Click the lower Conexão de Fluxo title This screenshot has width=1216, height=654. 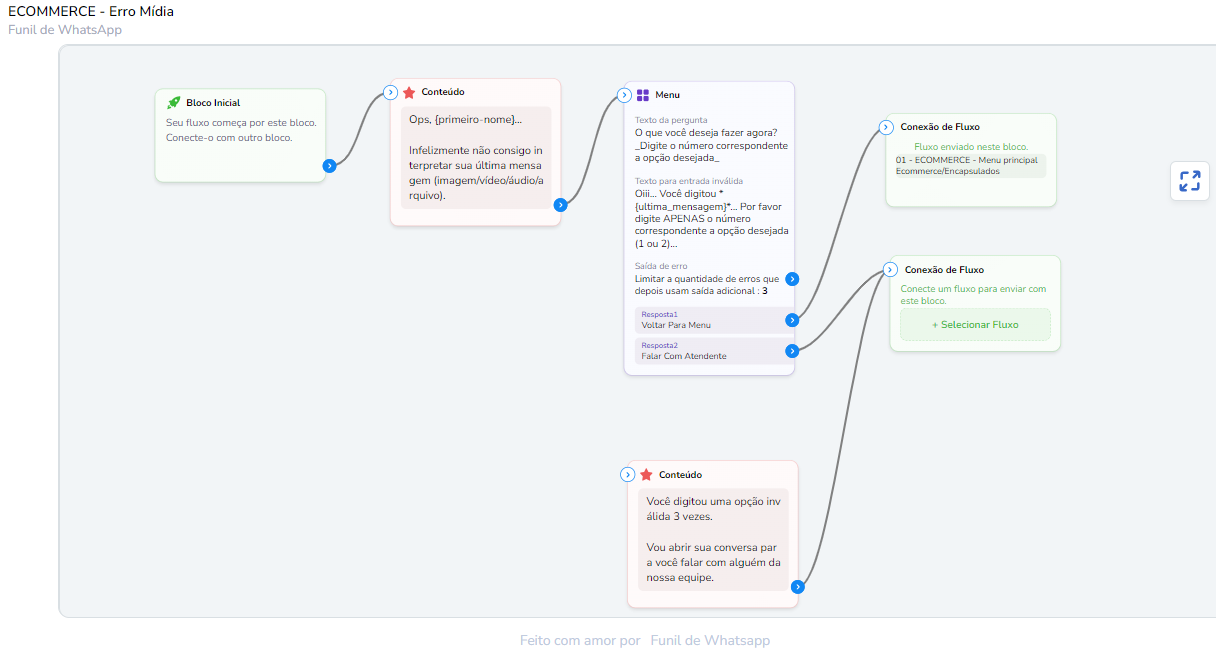944,270
